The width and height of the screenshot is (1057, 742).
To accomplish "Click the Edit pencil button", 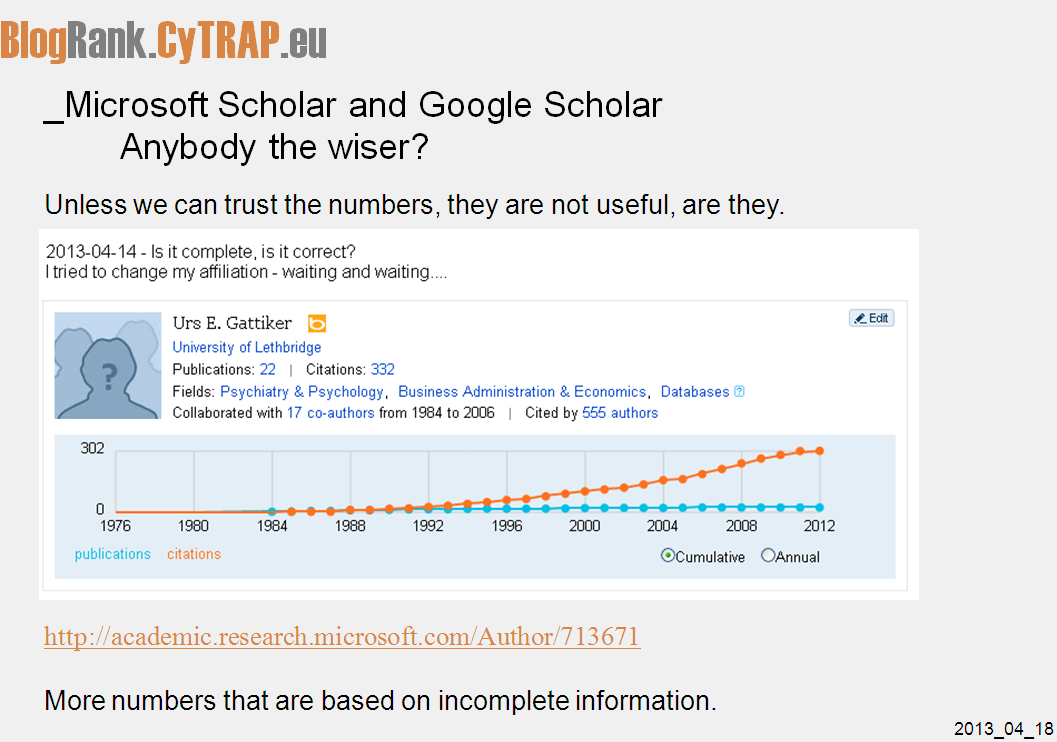I will tap(872, 318).
